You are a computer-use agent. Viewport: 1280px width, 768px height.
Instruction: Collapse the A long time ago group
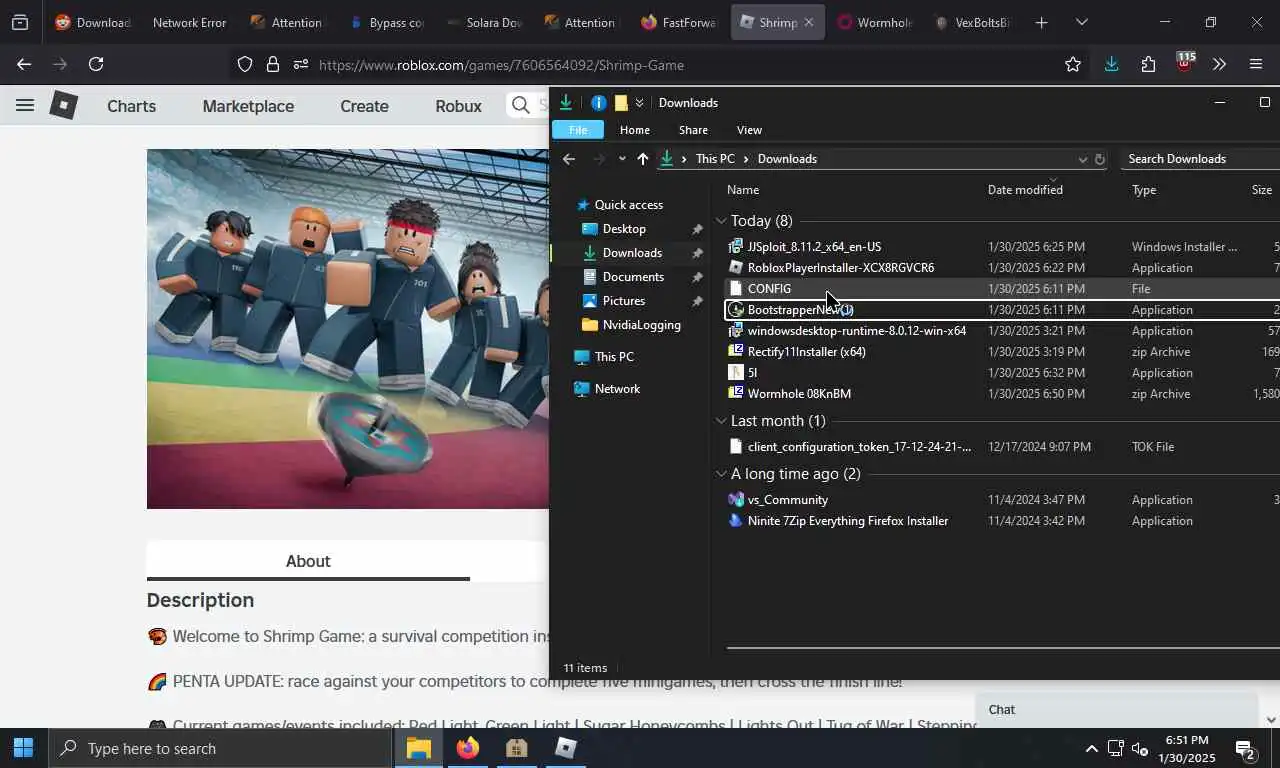(x=721, y=474)
